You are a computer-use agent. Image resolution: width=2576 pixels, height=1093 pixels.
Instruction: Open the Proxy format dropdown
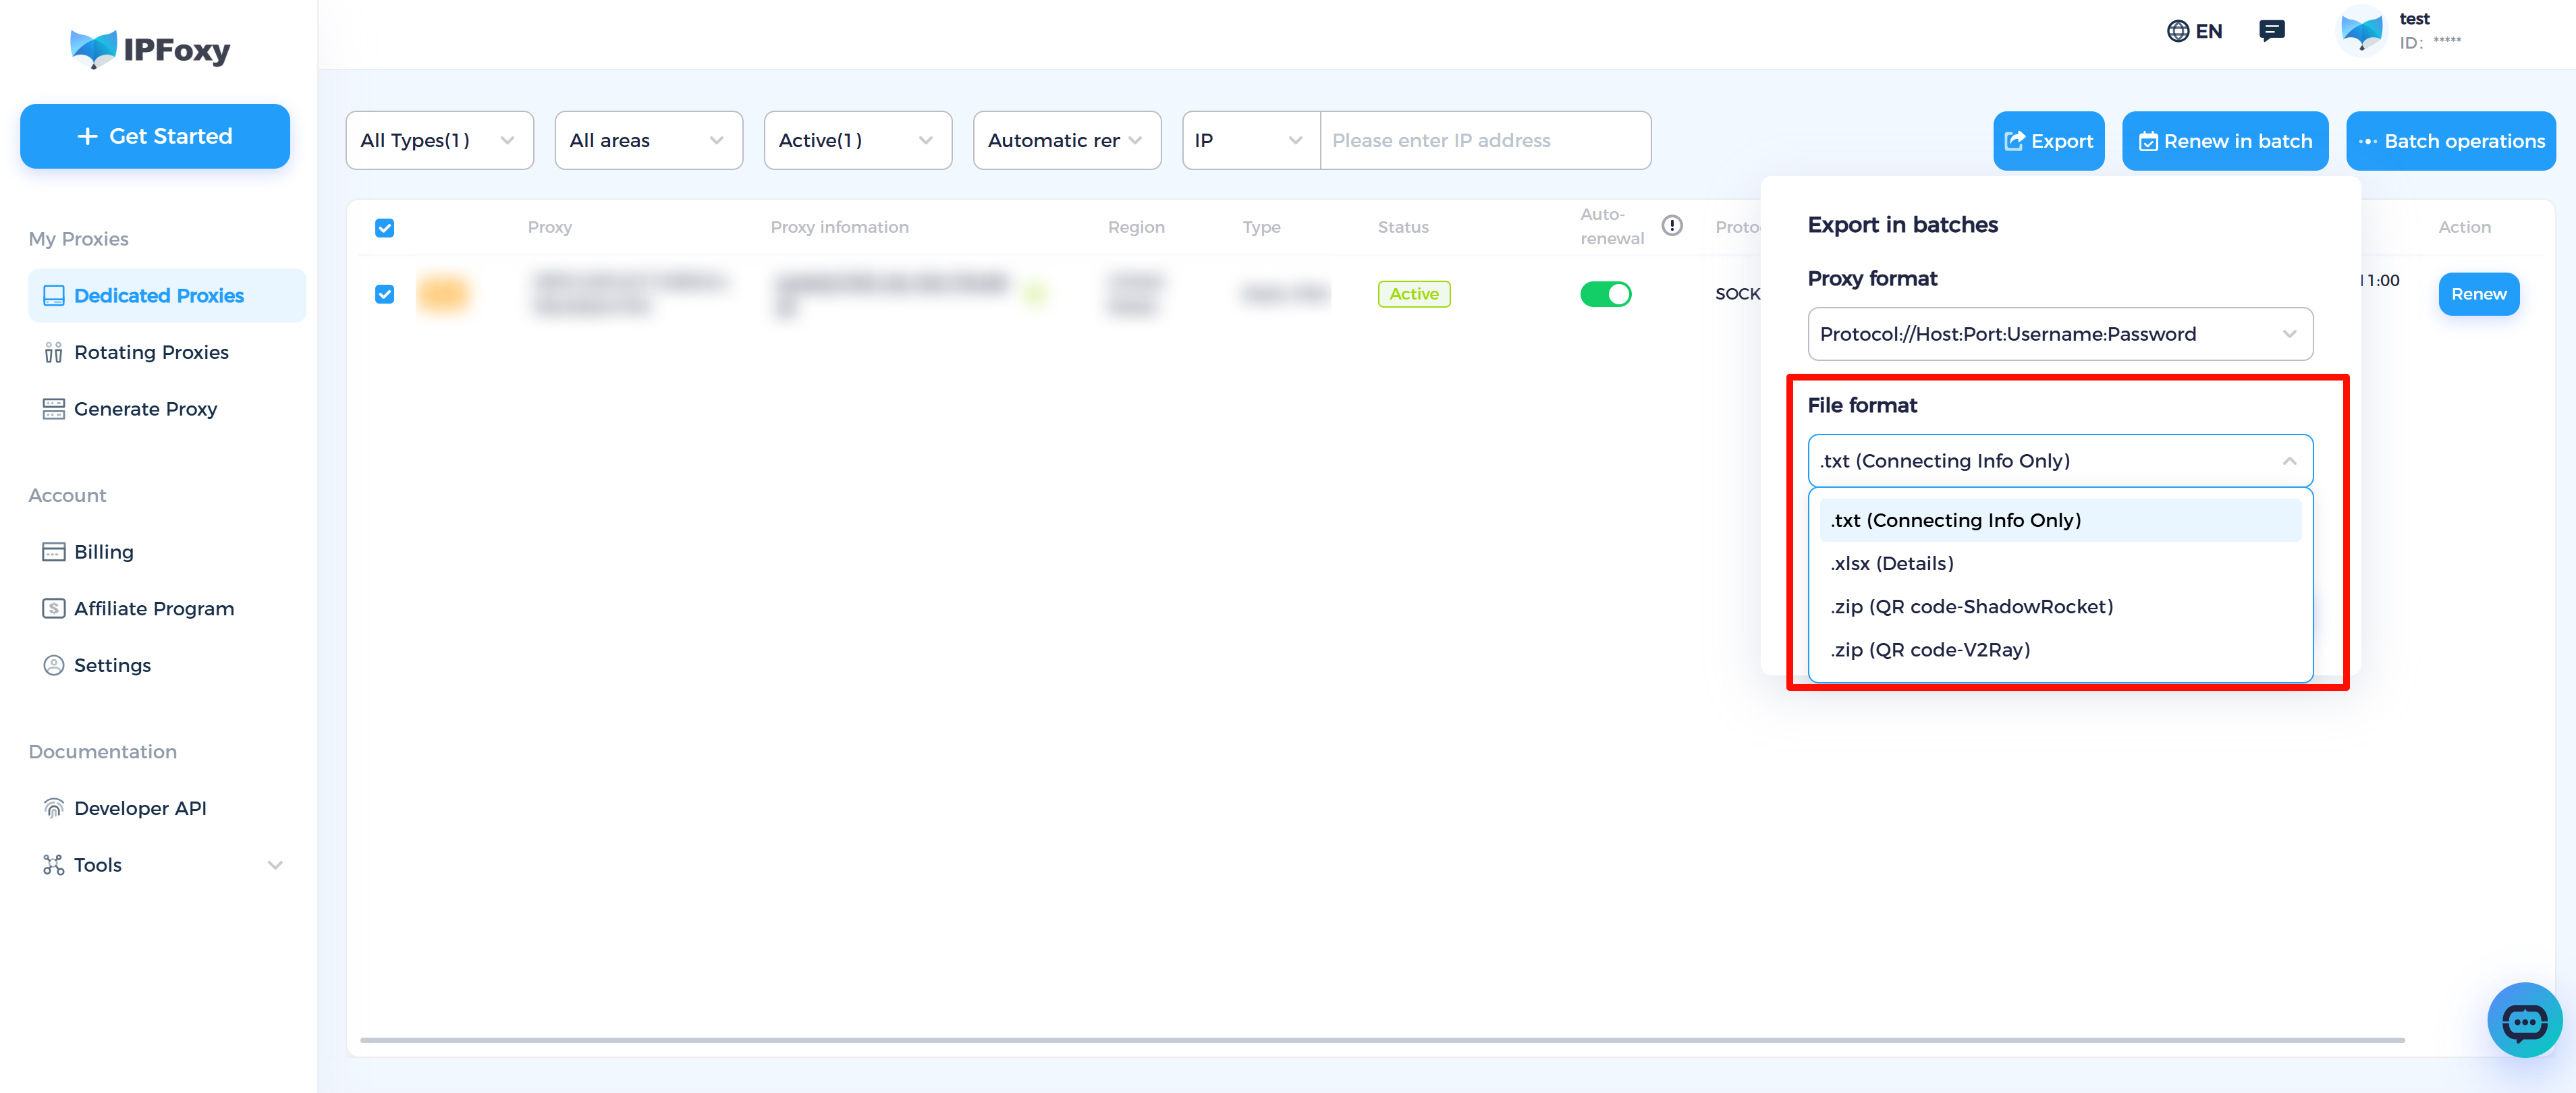click(x=2059, y=334)
